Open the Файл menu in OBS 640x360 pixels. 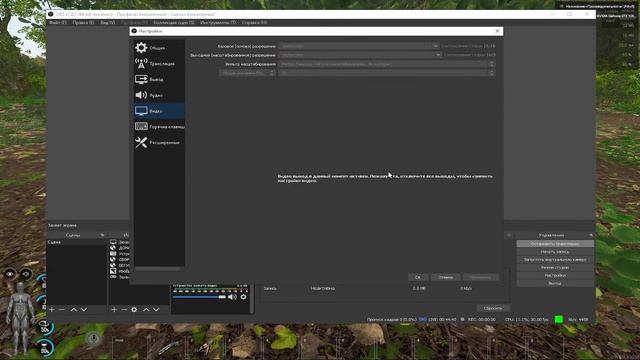(x=58, y=22)
